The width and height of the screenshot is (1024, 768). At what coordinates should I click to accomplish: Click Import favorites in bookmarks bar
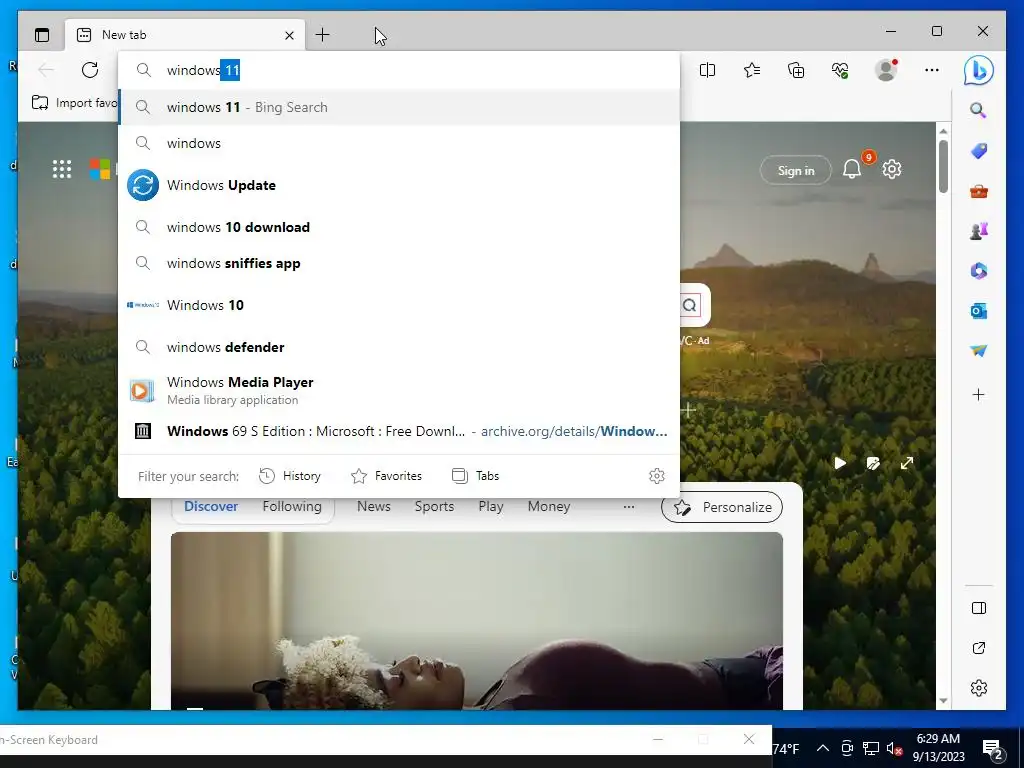click(74, 103)
